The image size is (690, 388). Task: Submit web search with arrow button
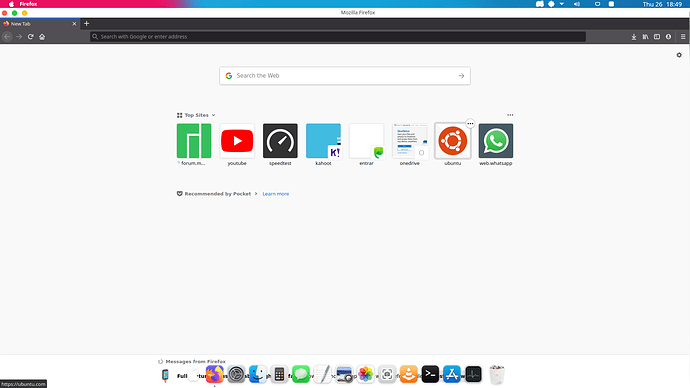coord(461,76)
